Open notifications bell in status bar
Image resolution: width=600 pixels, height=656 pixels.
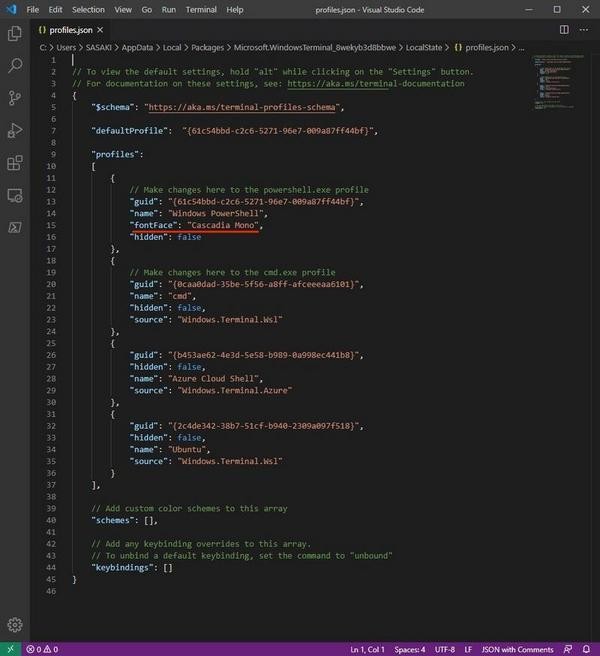click(x=586, y=649)
